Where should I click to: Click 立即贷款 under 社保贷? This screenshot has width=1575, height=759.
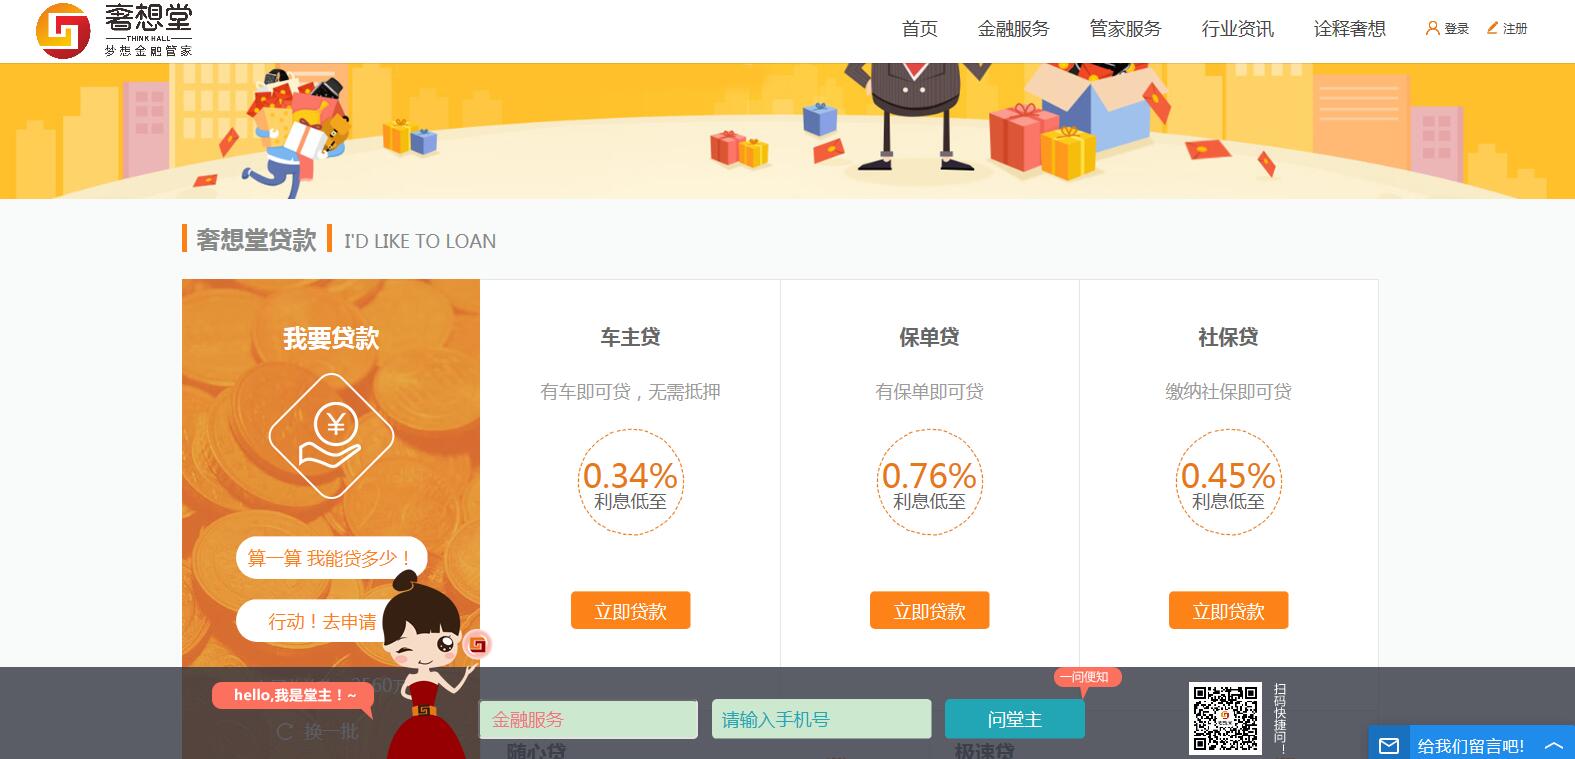click(x=1228, y=611)
